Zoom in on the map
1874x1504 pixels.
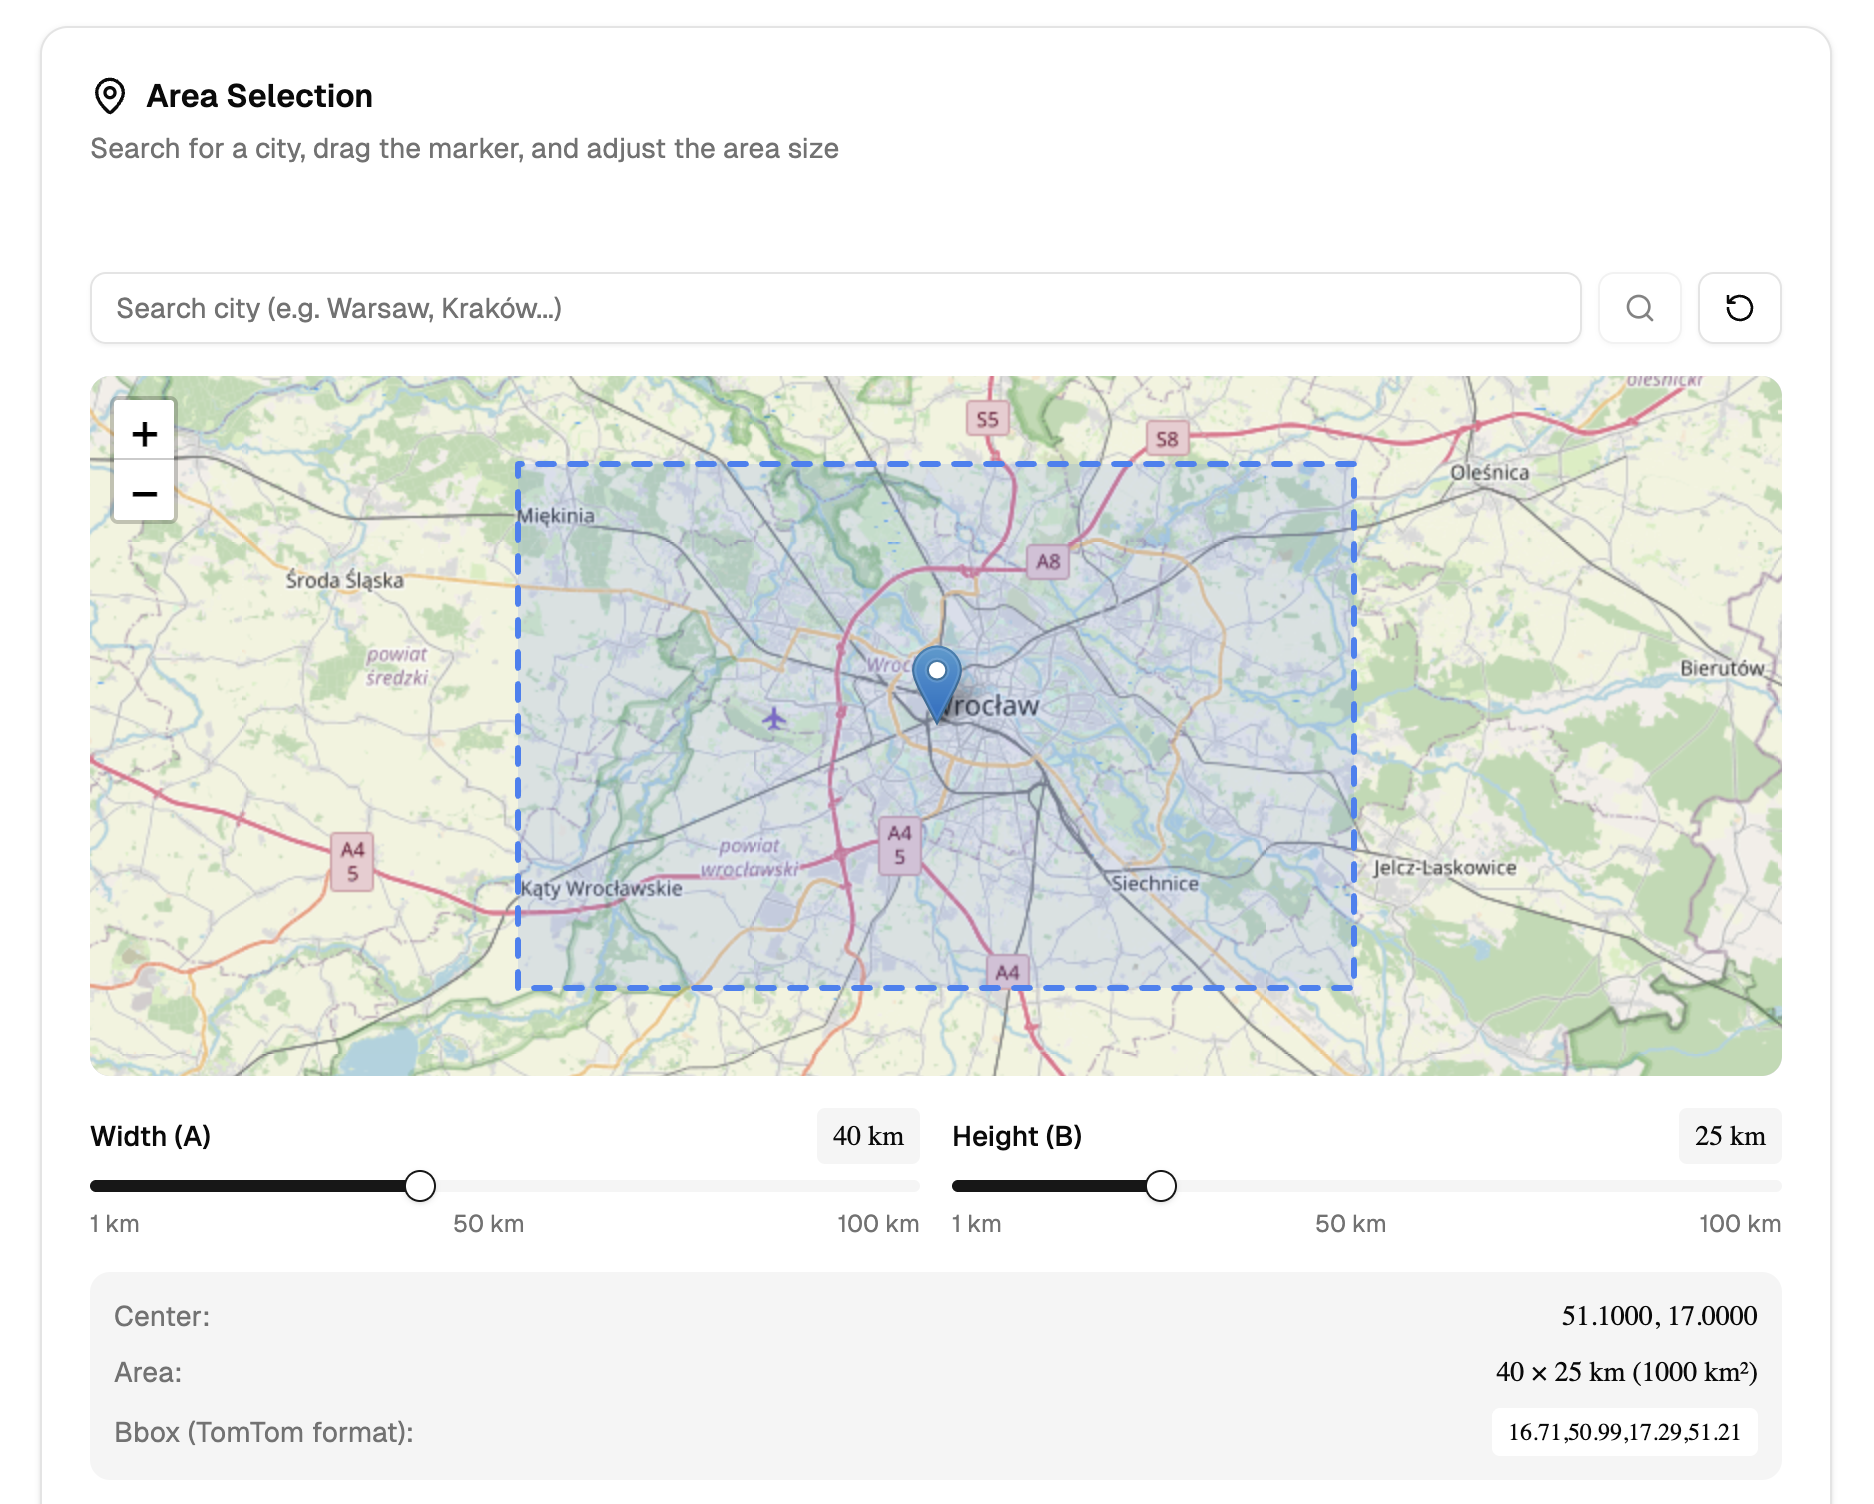coord(145,434)
